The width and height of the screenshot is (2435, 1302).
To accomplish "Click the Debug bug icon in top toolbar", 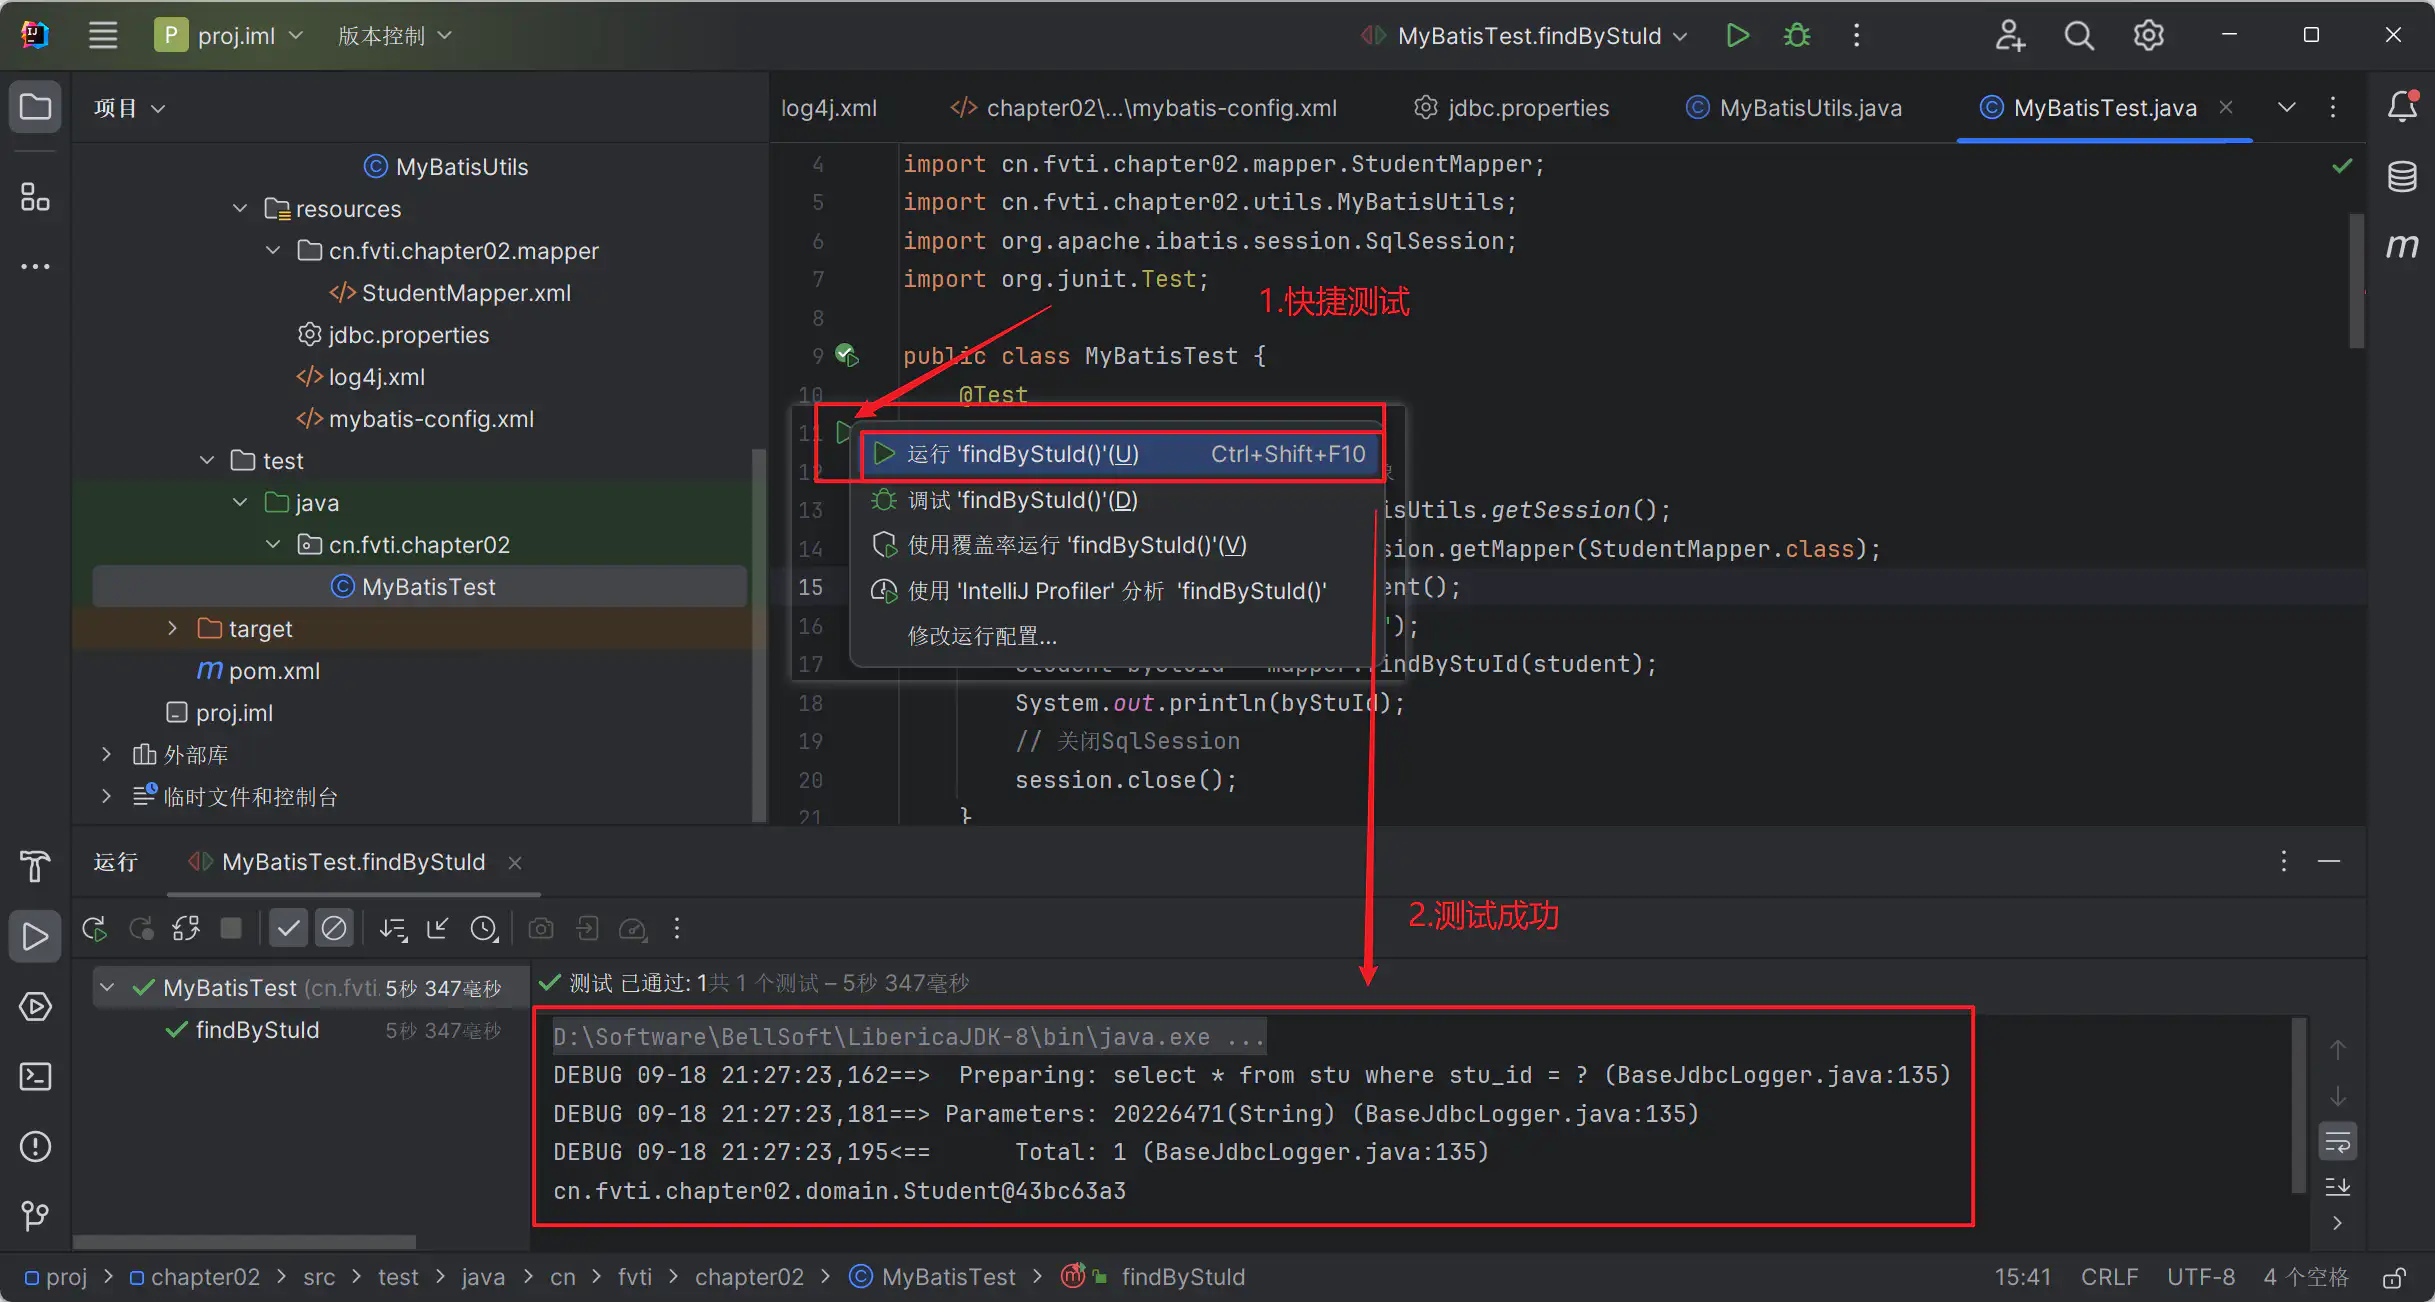I will (x=1797, y=35).
